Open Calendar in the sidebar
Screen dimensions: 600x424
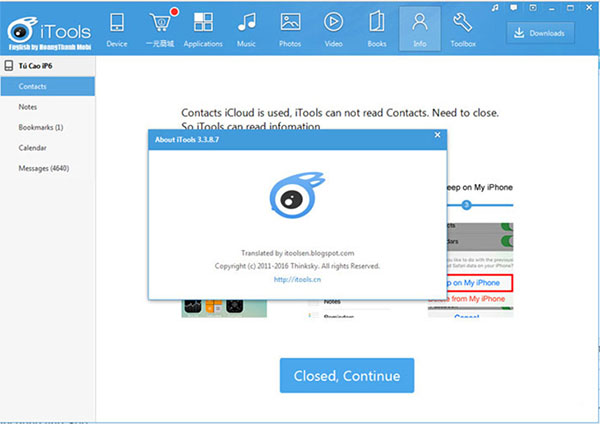[32, 148]
